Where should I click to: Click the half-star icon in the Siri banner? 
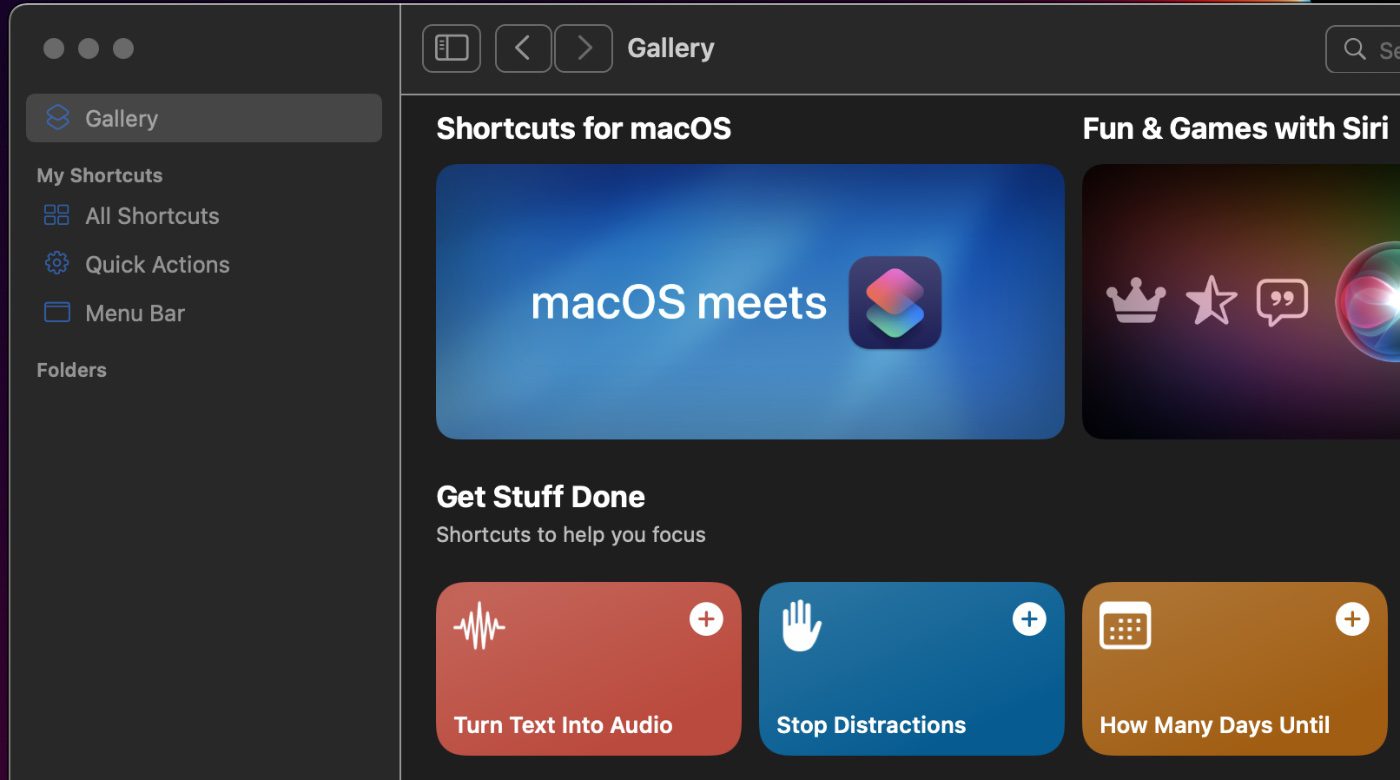coord(1211,301)
